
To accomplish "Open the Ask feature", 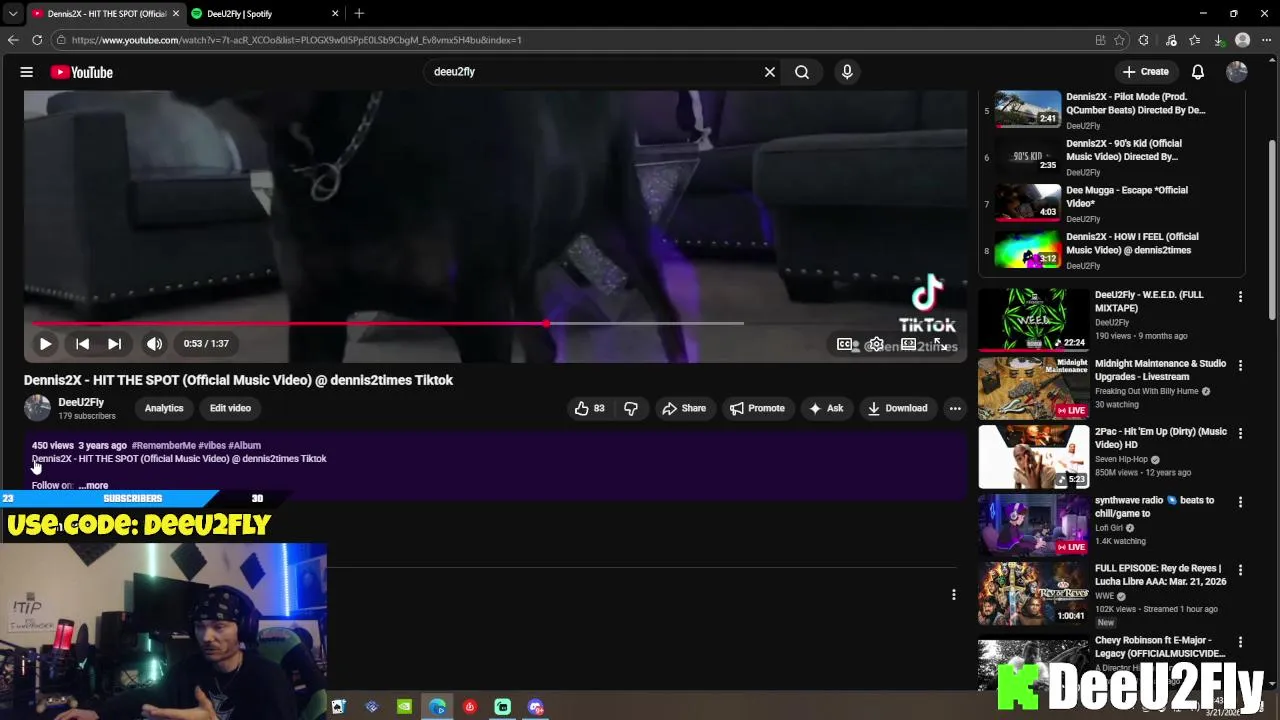I will point(826,408).
